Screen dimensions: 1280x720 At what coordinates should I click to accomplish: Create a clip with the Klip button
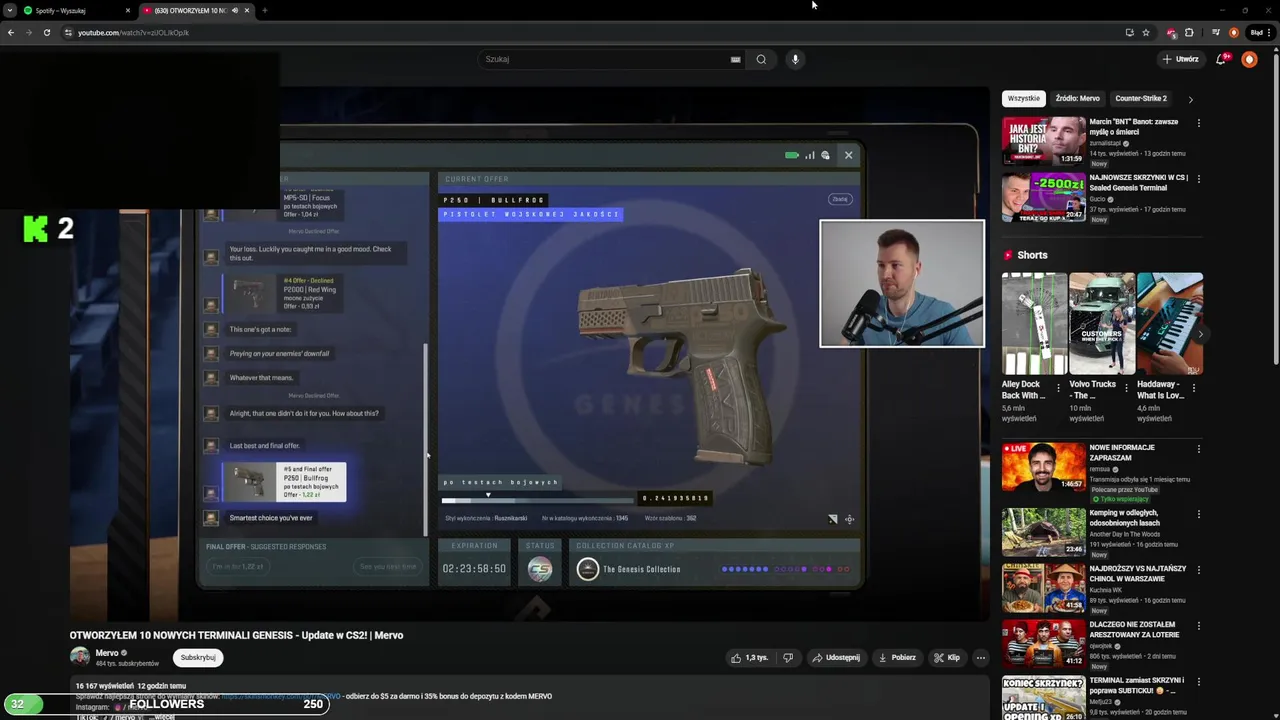947,657
